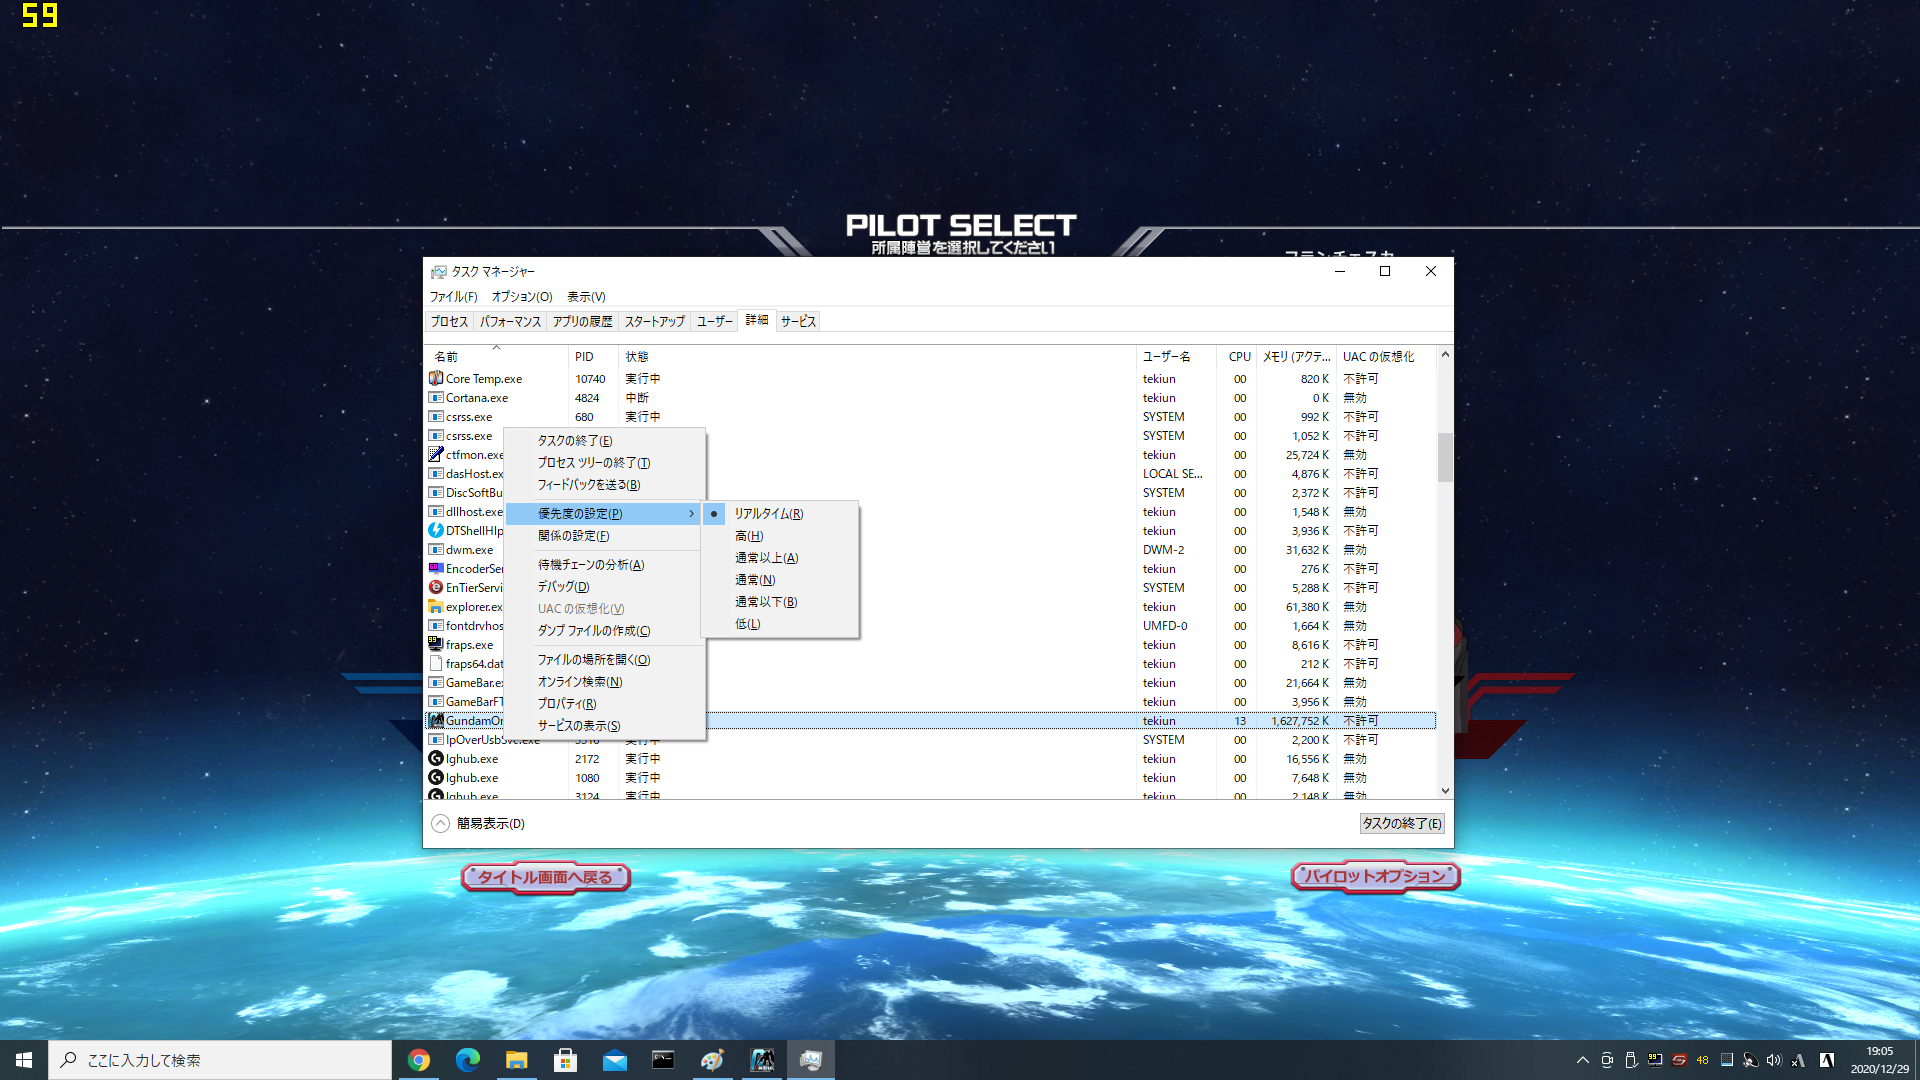1920x1080 pixels.
Task: Show hidden system tray icons chevron
Action: pos(1582,1060)
